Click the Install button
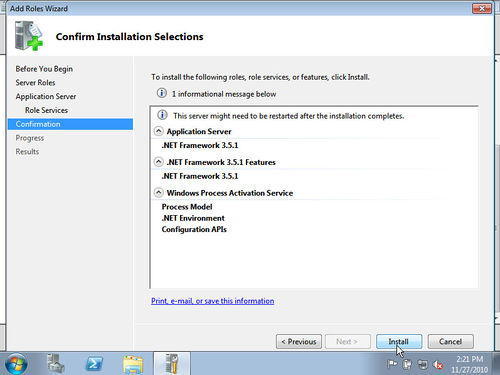 (399, 342)
